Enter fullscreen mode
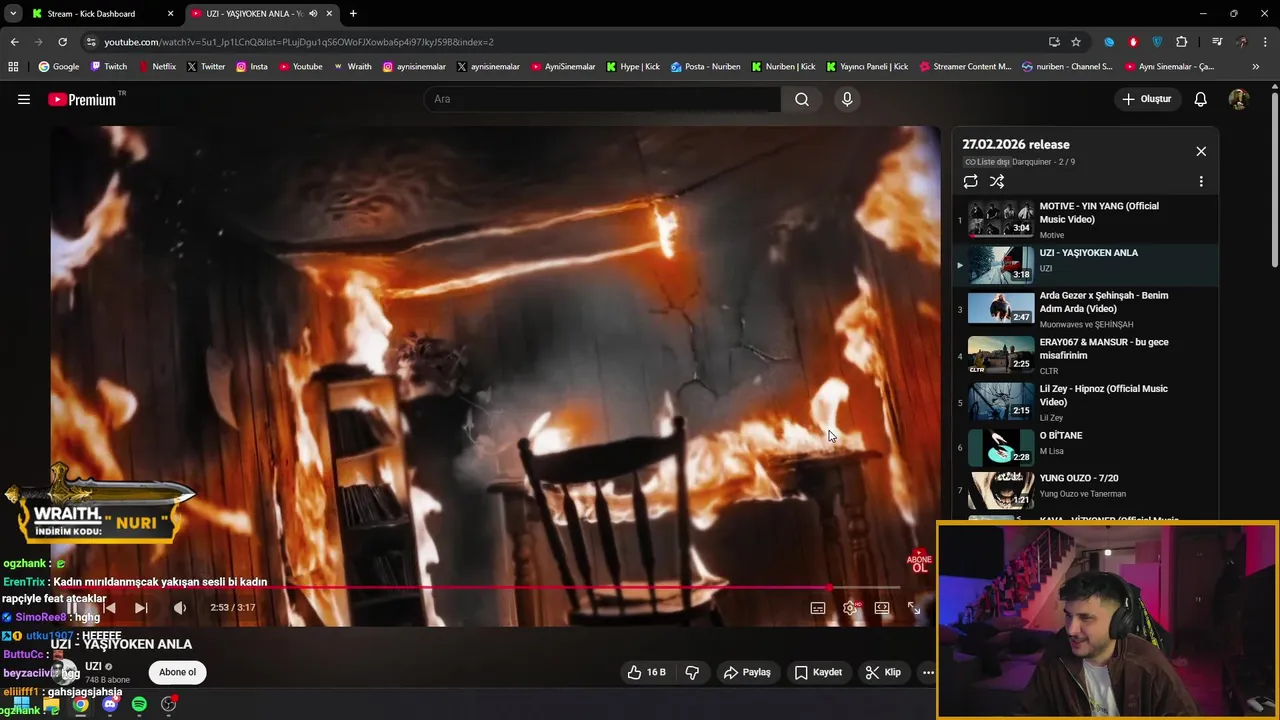The height and width of the screenshot is (720, 1280). (x=914, y=608)
